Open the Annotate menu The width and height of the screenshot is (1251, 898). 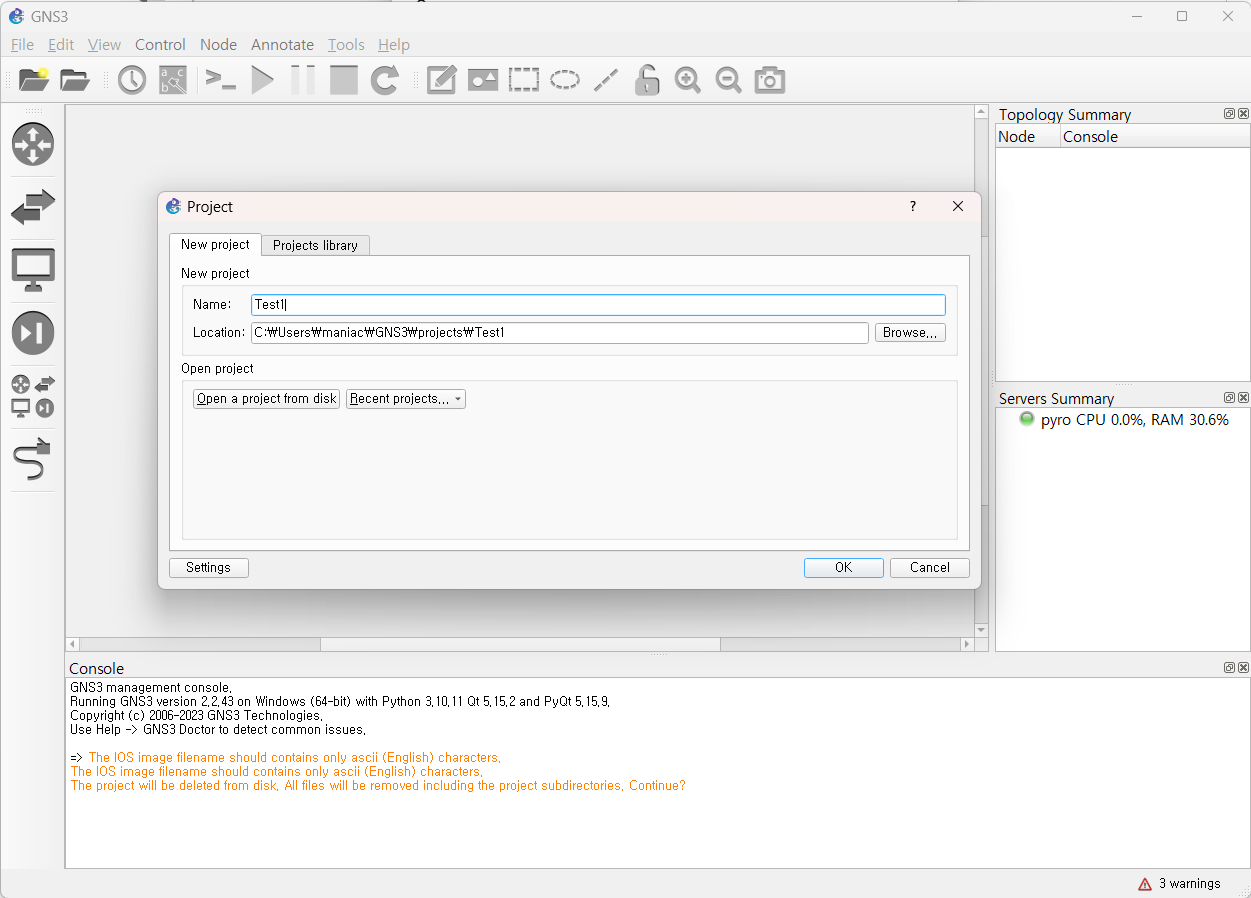282,45
